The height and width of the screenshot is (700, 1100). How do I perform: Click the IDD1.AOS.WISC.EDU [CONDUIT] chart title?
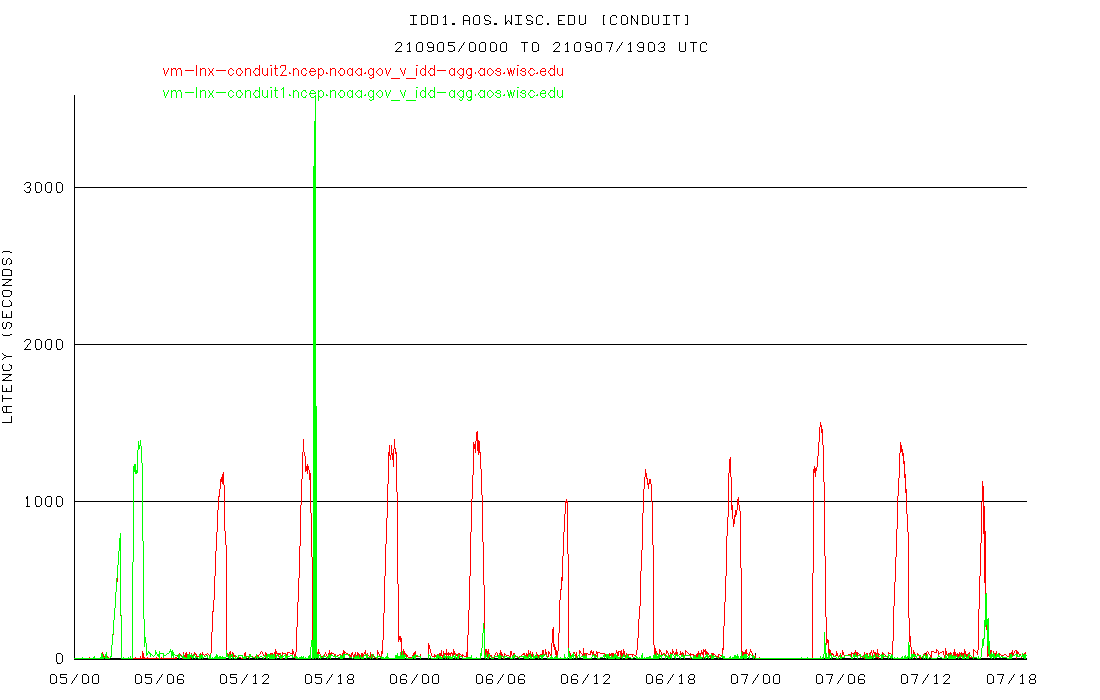[549, 20]
